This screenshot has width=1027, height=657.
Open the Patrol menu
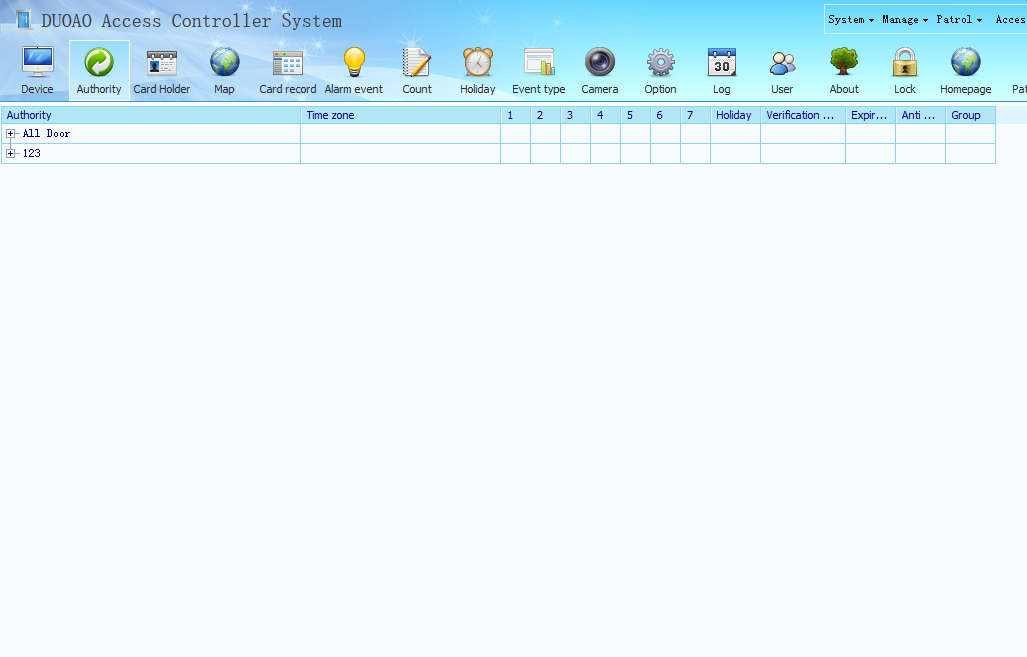coord(958,20)
